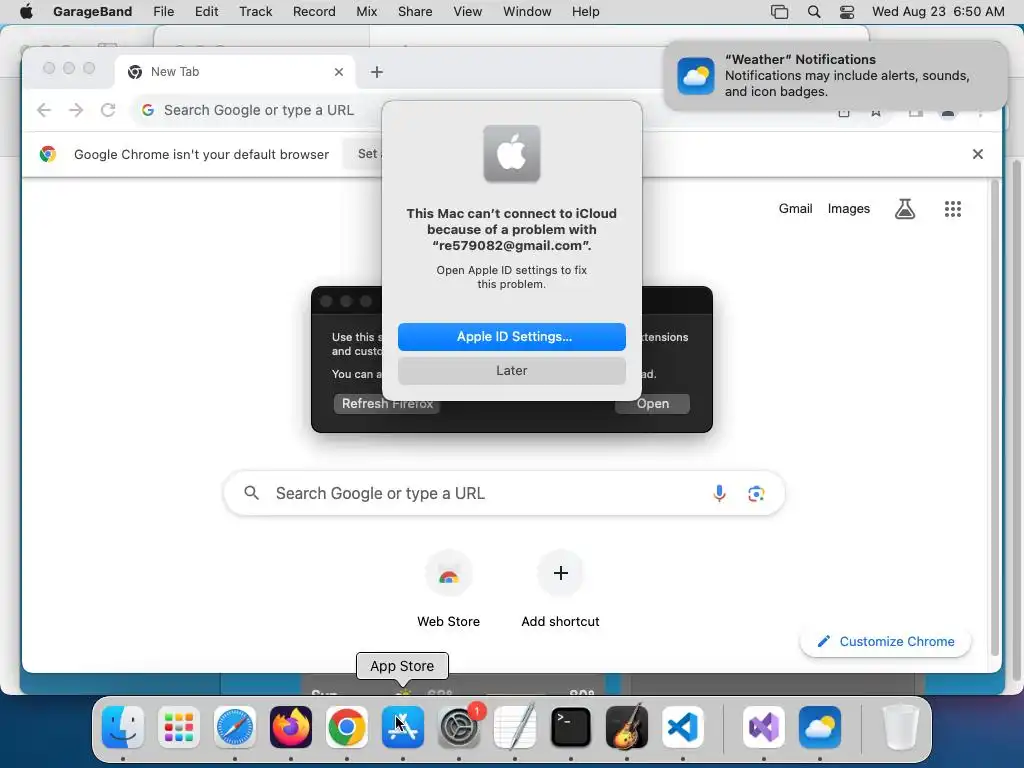This screenshot has height=768, width=1024.
Task: Open Weather app from the dock
Action: tap(820, 727)
